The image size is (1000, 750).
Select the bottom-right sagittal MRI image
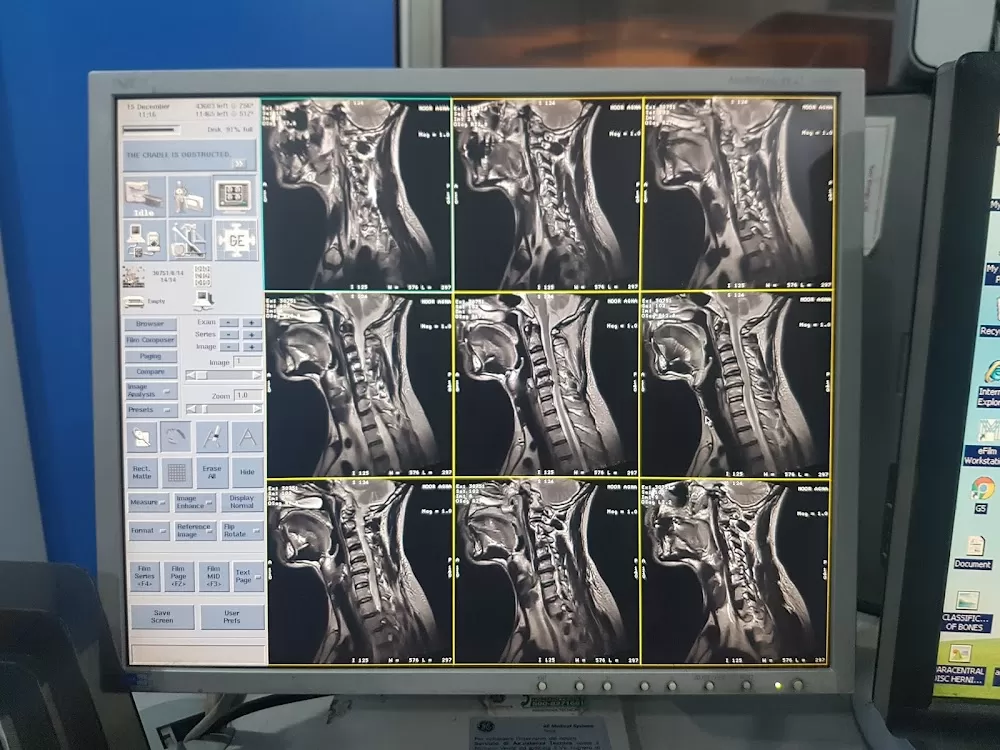735,571
